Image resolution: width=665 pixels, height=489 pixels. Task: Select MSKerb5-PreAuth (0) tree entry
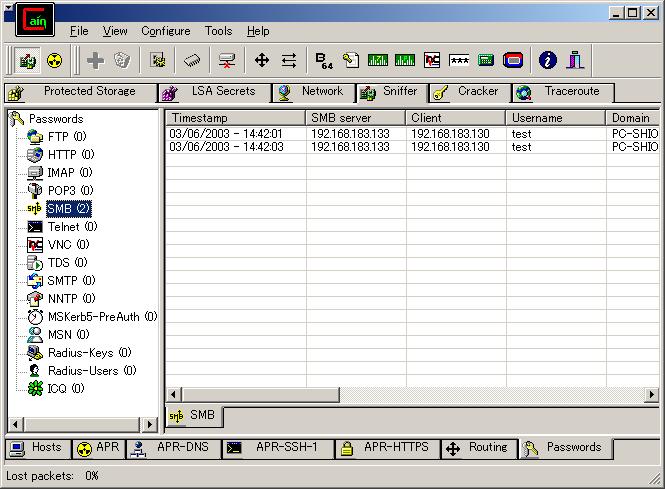(x=102, y=317)
